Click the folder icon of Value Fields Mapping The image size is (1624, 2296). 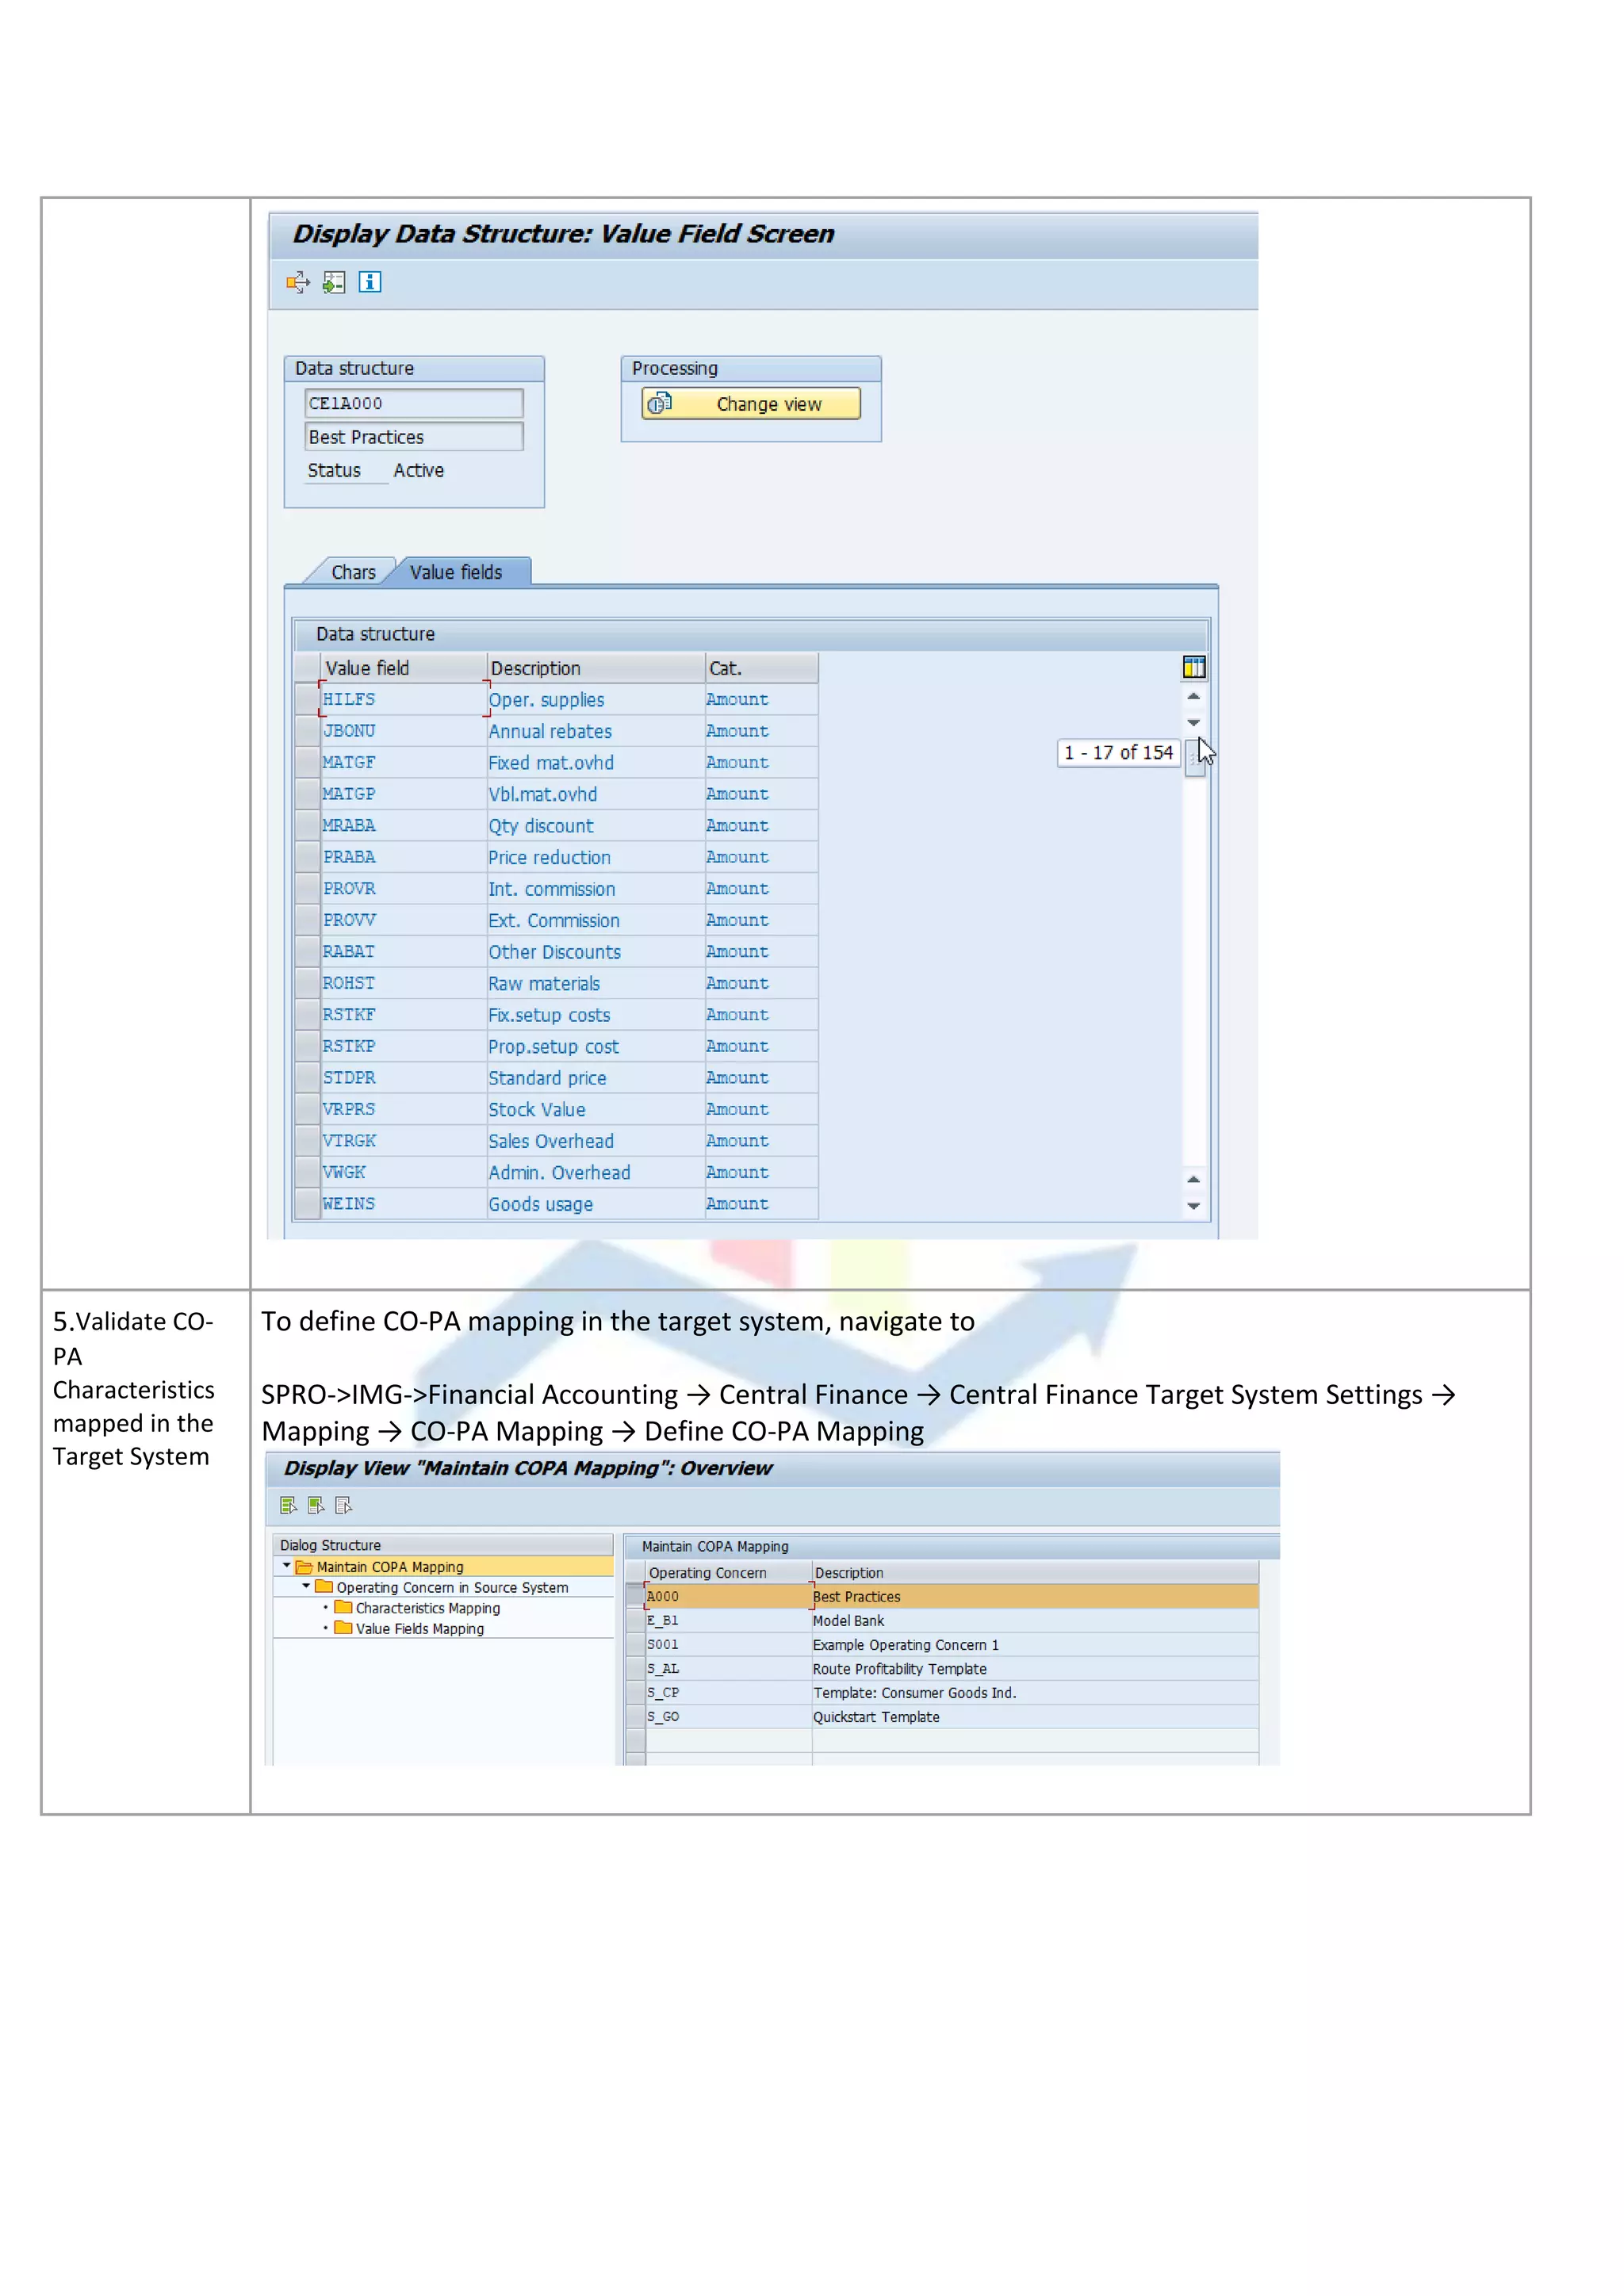(343, 1629)
